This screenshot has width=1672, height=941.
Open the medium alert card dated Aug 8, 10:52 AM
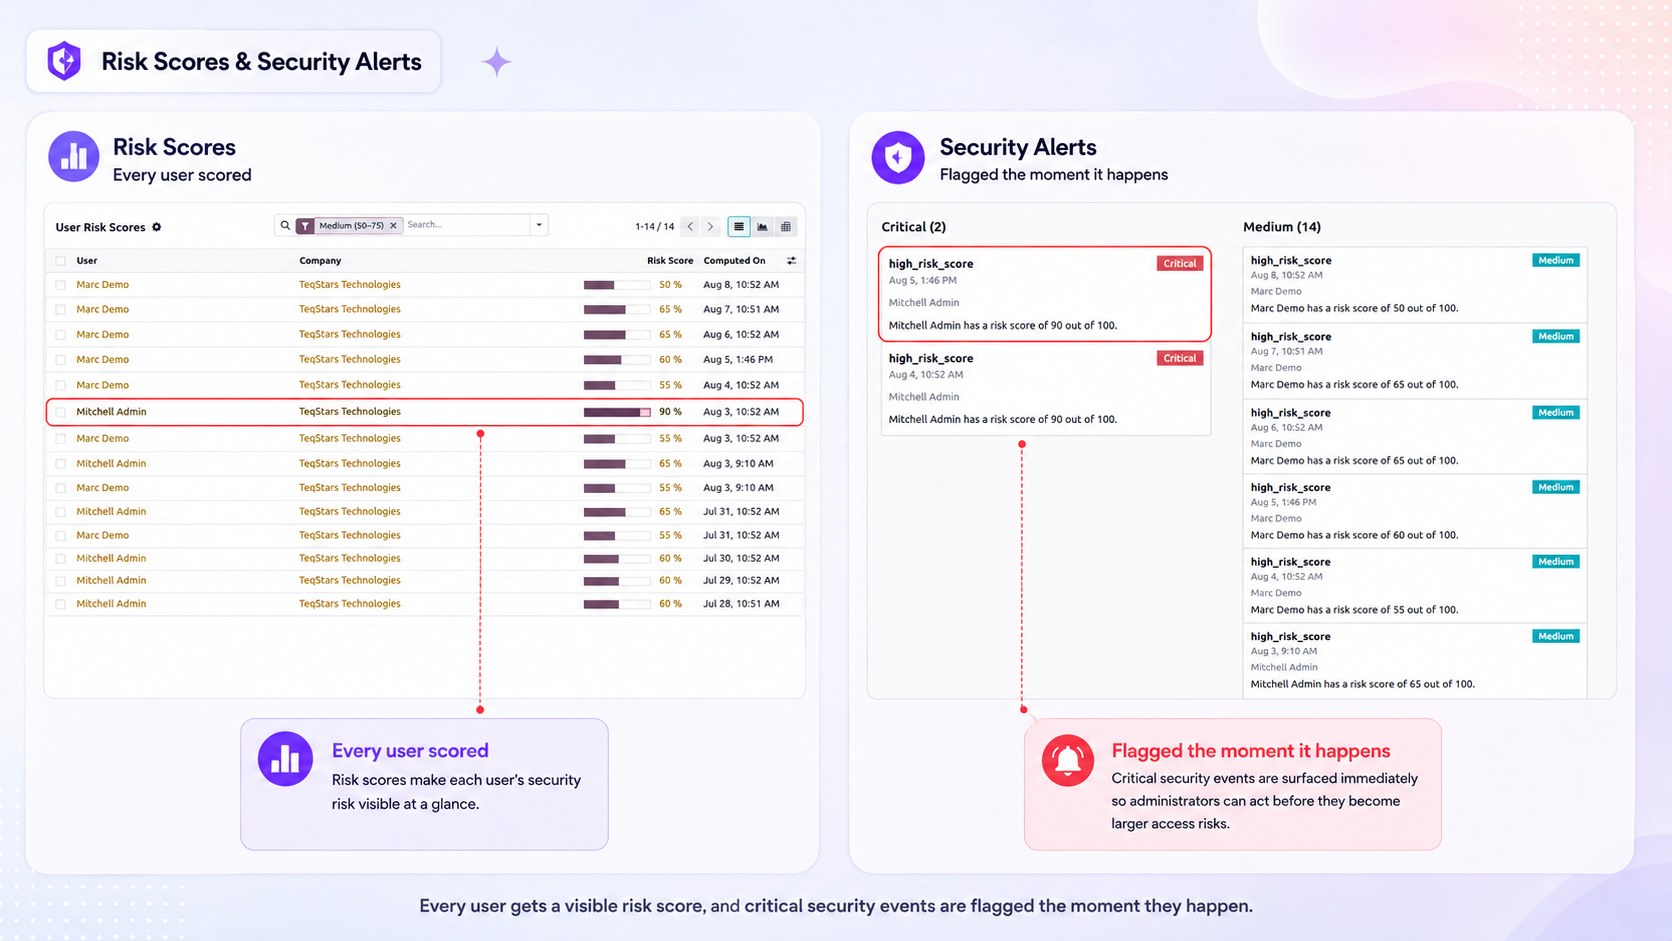1414,284
